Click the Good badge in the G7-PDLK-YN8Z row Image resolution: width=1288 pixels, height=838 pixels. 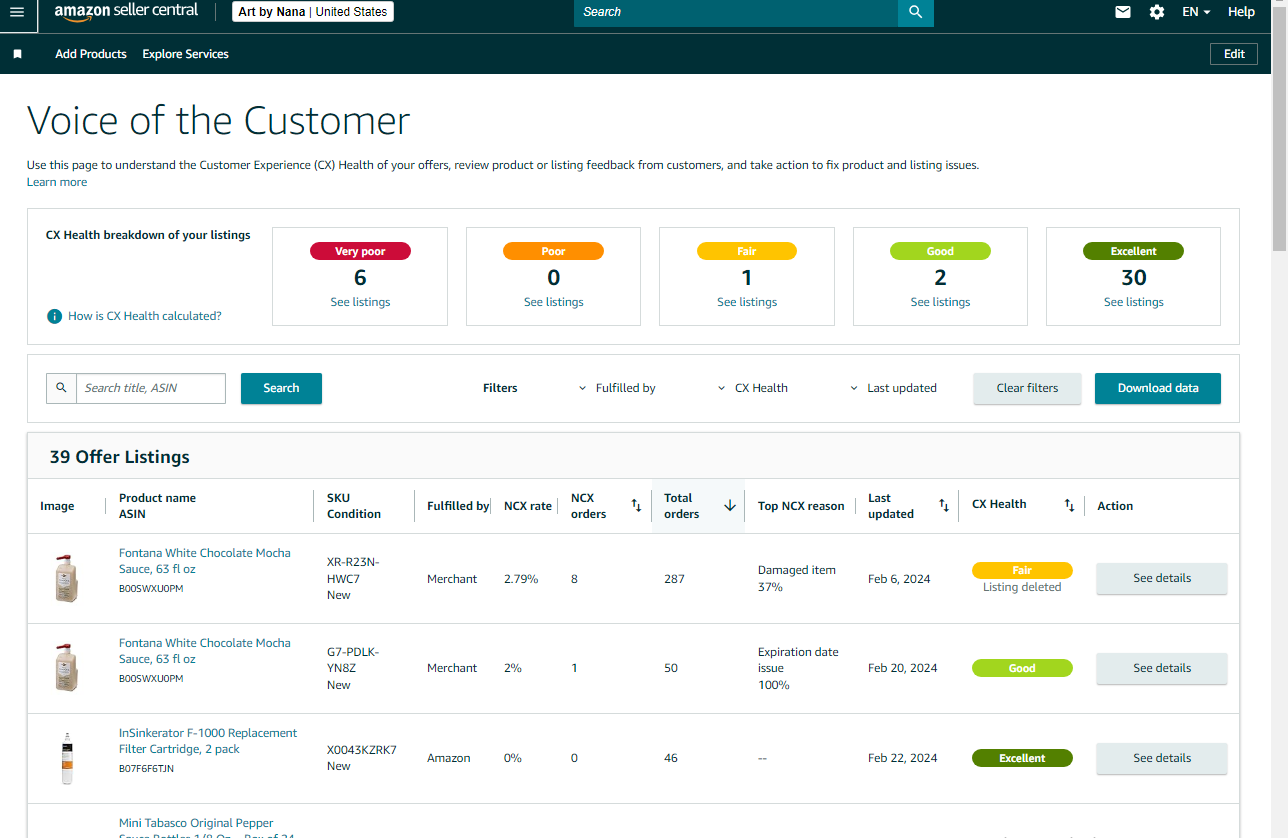click(1022, 668)
